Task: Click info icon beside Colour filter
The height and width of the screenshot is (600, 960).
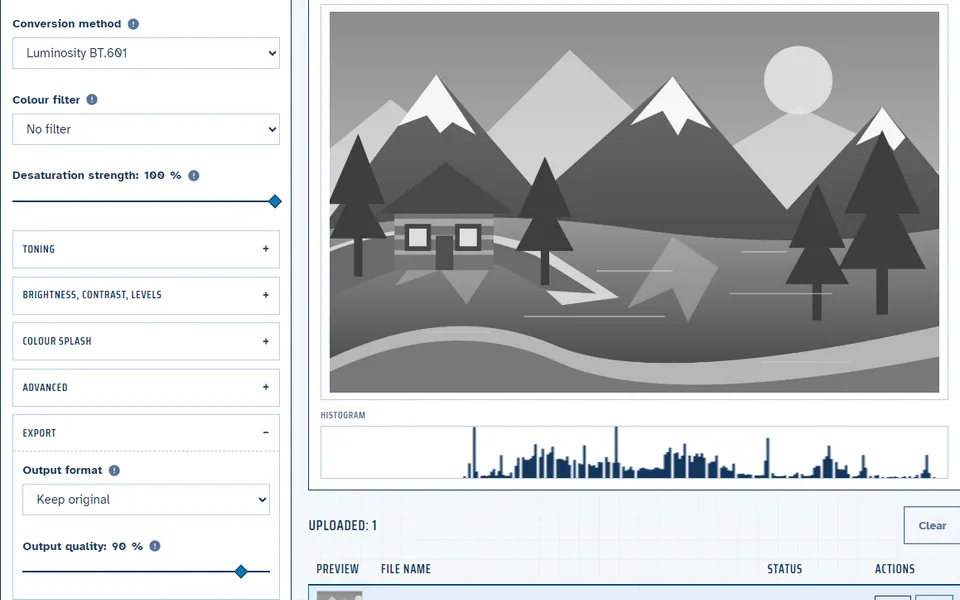Action: tap(92, 99)
